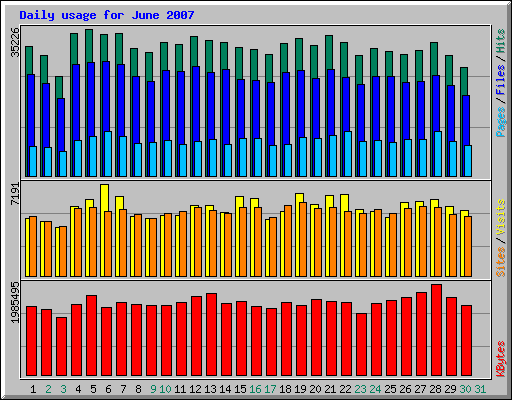Click the 'Pages' legend label
Image resolution: width=512 pixels, height=400 pixels.
click(501, 122)
